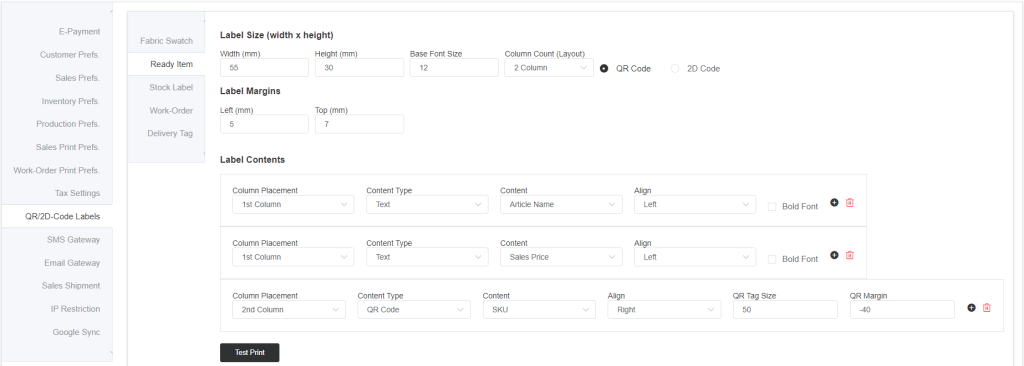Click the Test Print button

(249, 352)
